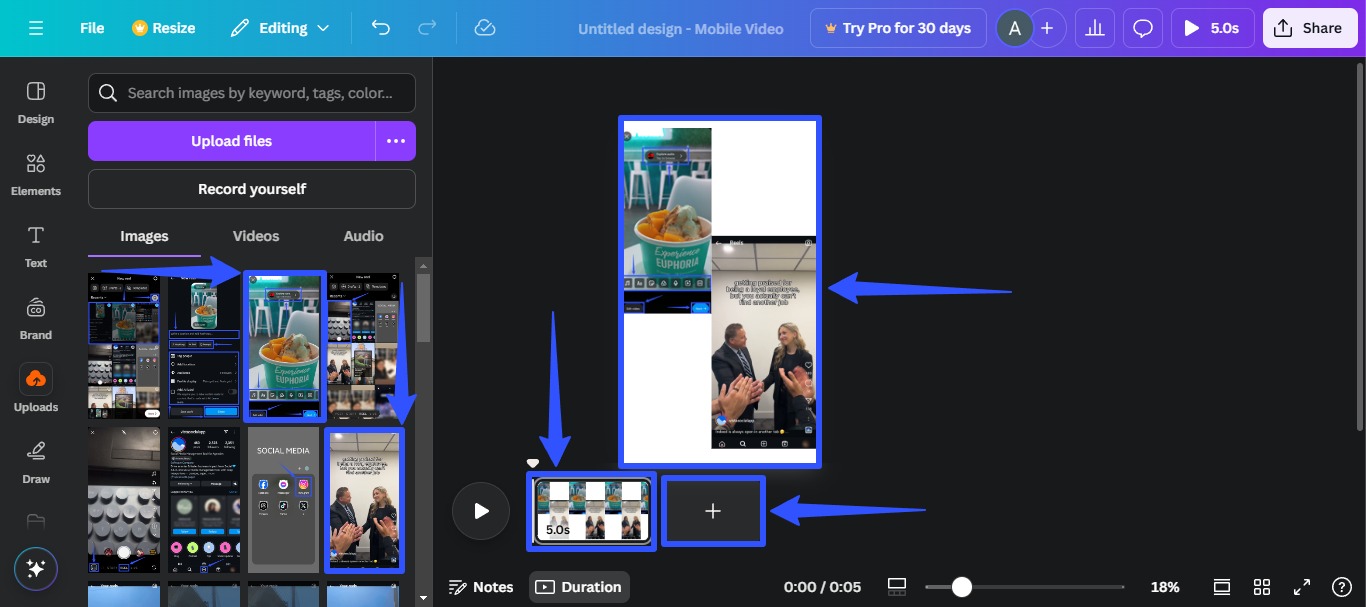Undo the last action

pyautogui.click(x=381, y=28)
